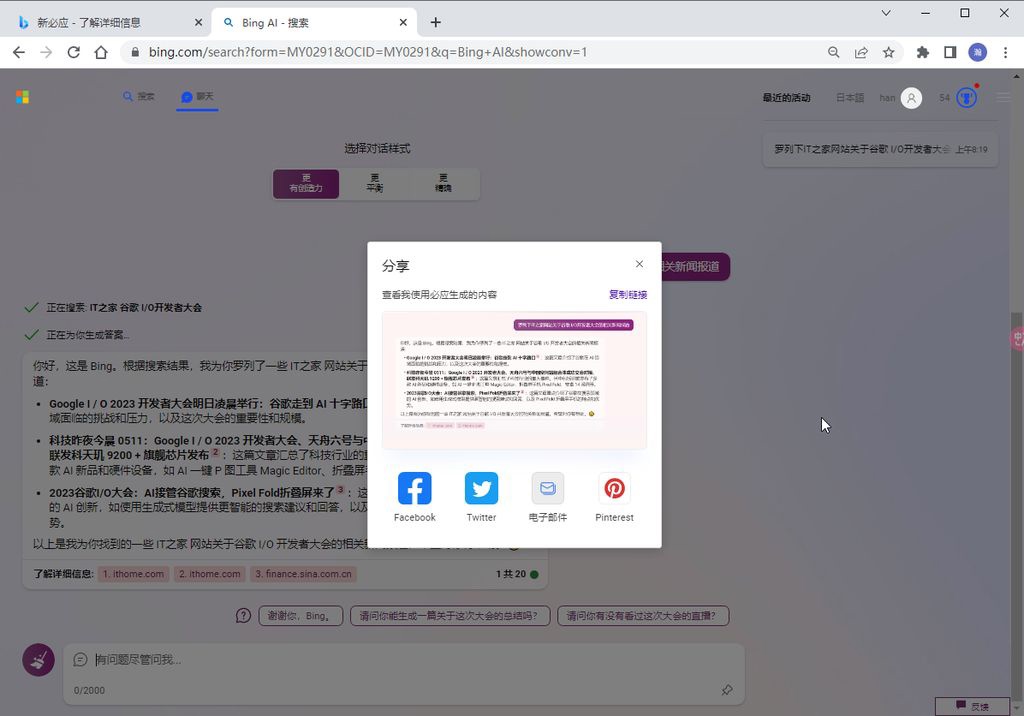Switch to the 聊天 tab

point(196,96)
